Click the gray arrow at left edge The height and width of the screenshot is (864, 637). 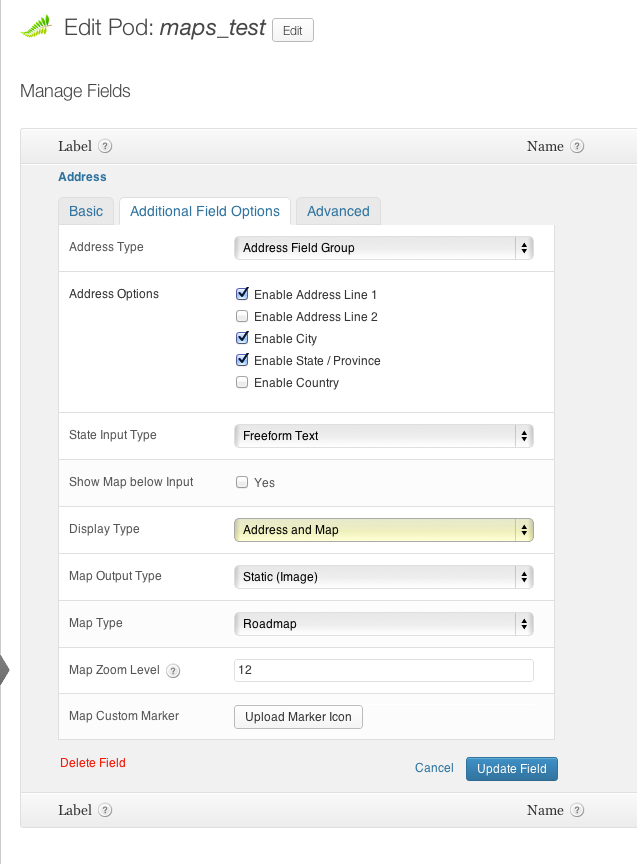click(4, 670)
